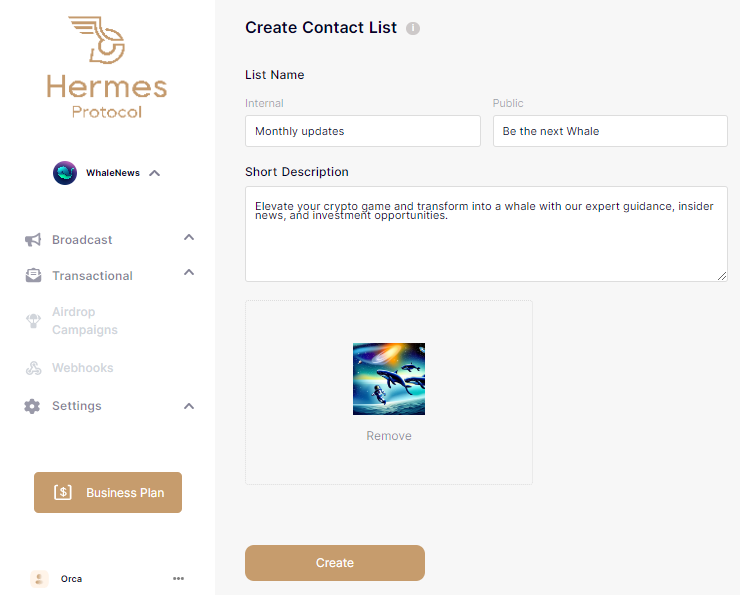This screenshot has height=595, width=740.
Task: Click the Transactional envelope icon
Action: coord(33,276)
